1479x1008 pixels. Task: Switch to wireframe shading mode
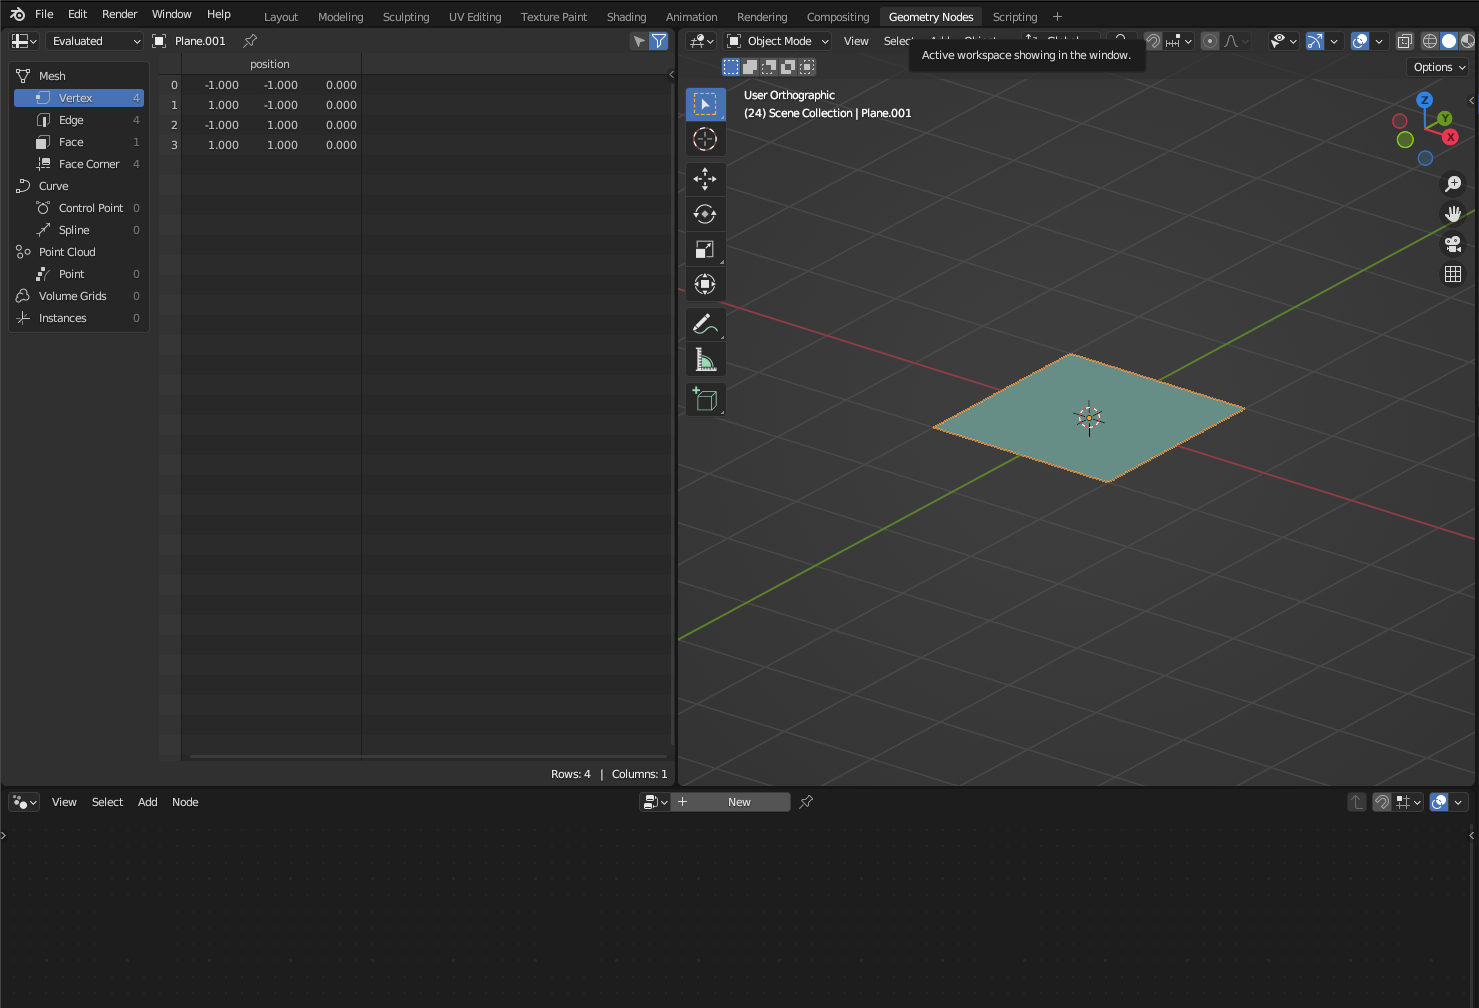pos(1430,41)
